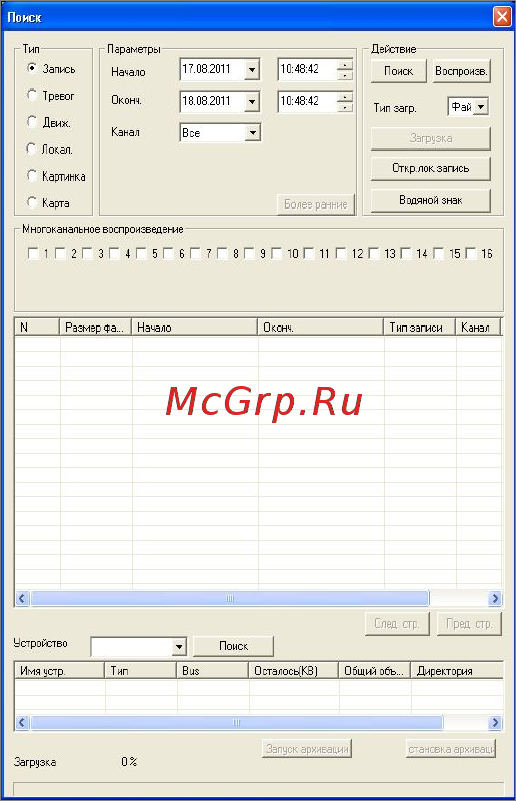
Task: Expand the Тип загр. download type dropdown
Action: tap(481, 107)
